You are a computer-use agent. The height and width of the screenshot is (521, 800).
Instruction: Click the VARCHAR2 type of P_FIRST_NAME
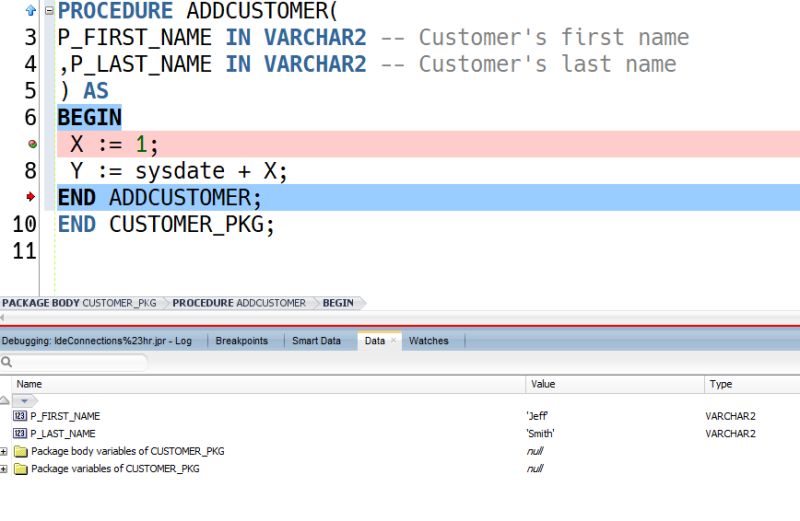[x=731, y=416]
